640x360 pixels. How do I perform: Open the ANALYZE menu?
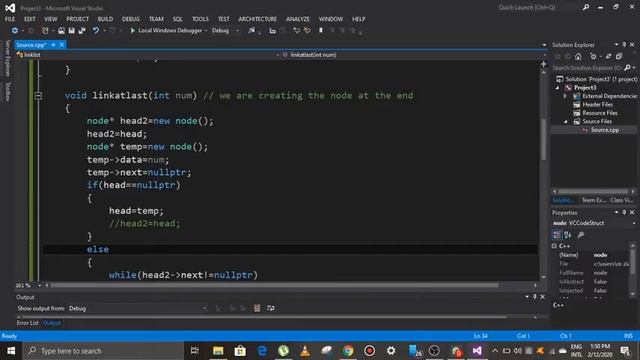point(298,19)
